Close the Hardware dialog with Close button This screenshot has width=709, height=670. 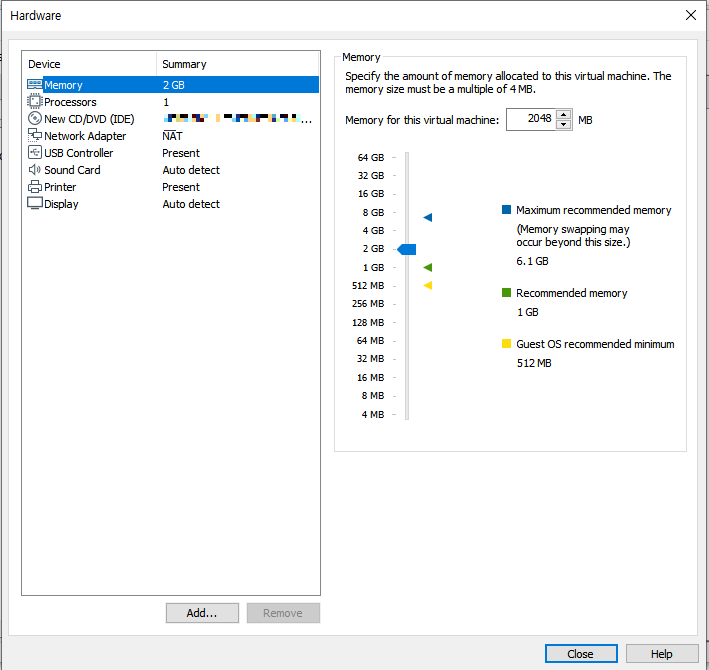pos(581,654)
